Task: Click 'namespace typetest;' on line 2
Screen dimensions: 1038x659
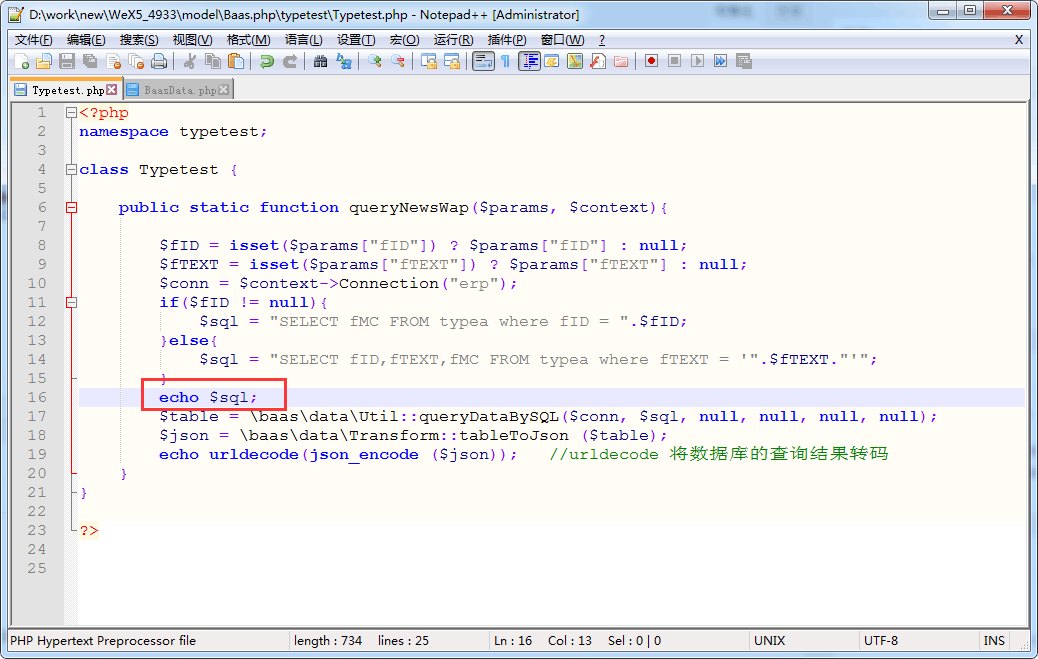Action: [x=173, y=132]
